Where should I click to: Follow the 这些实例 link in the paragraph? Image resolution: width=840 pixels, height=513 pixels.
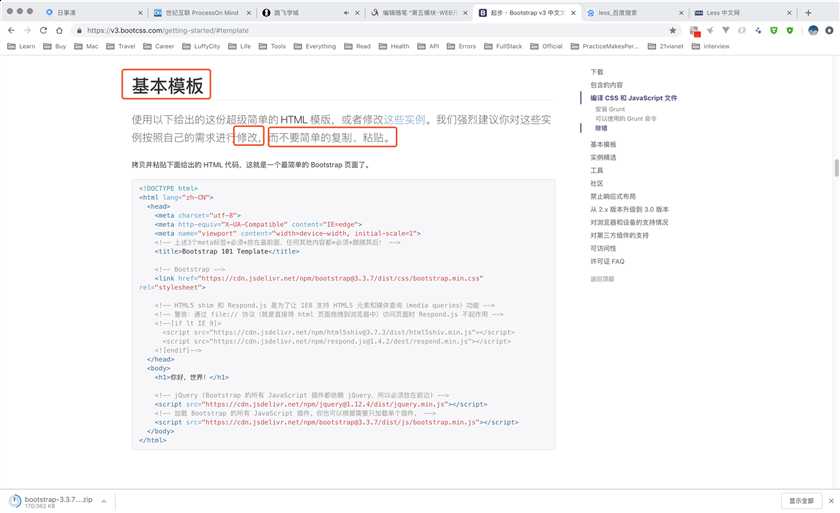tap(404, 119)
